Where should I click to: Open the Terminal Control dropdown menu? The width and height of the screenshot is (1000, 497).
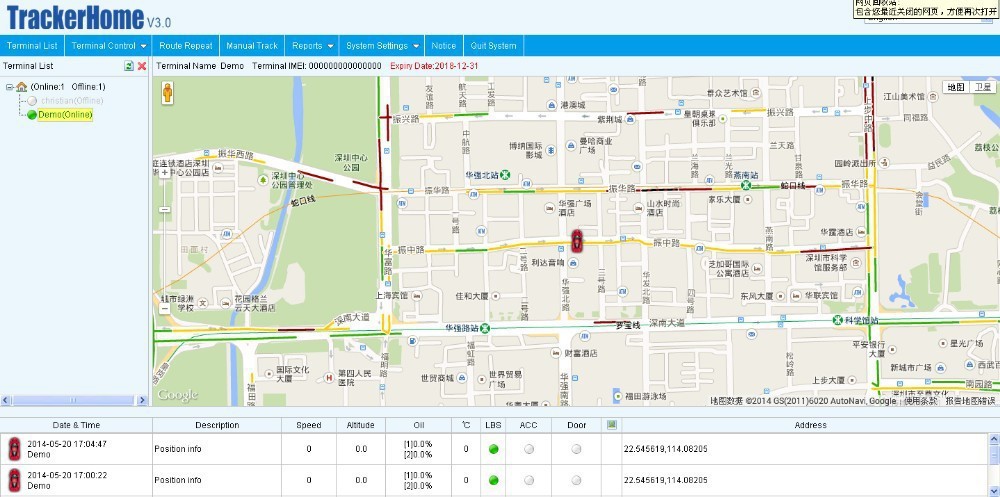coord(108,46)
